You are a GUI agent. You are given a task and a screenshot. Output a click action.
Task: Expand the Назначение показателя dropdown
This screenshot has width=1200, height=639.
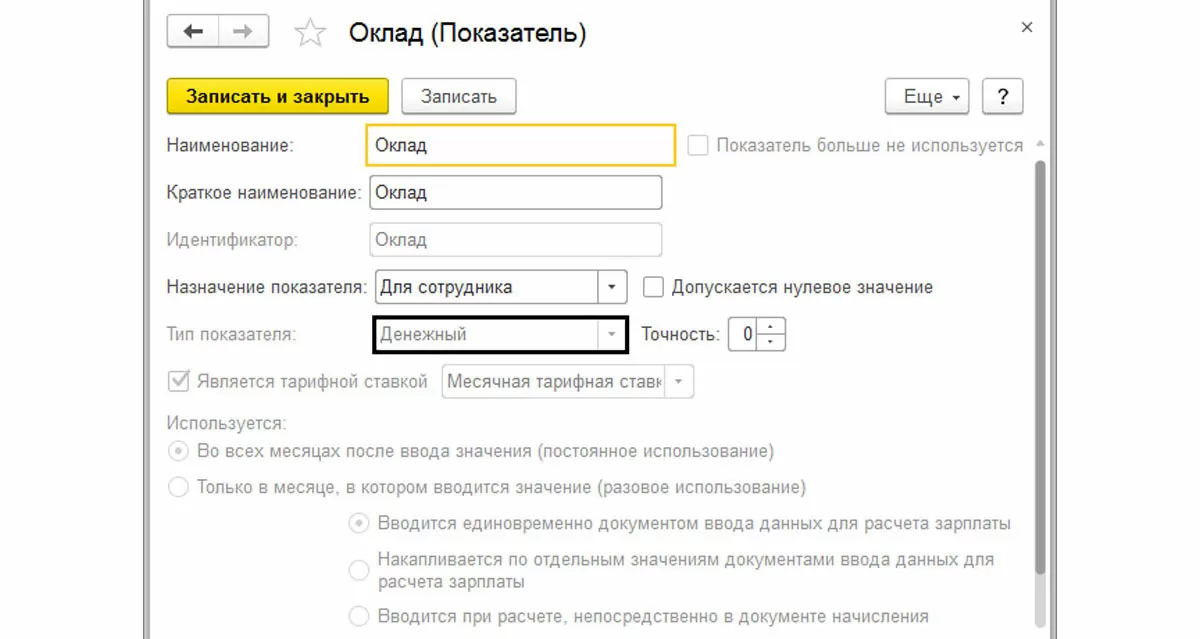(612, 287)
